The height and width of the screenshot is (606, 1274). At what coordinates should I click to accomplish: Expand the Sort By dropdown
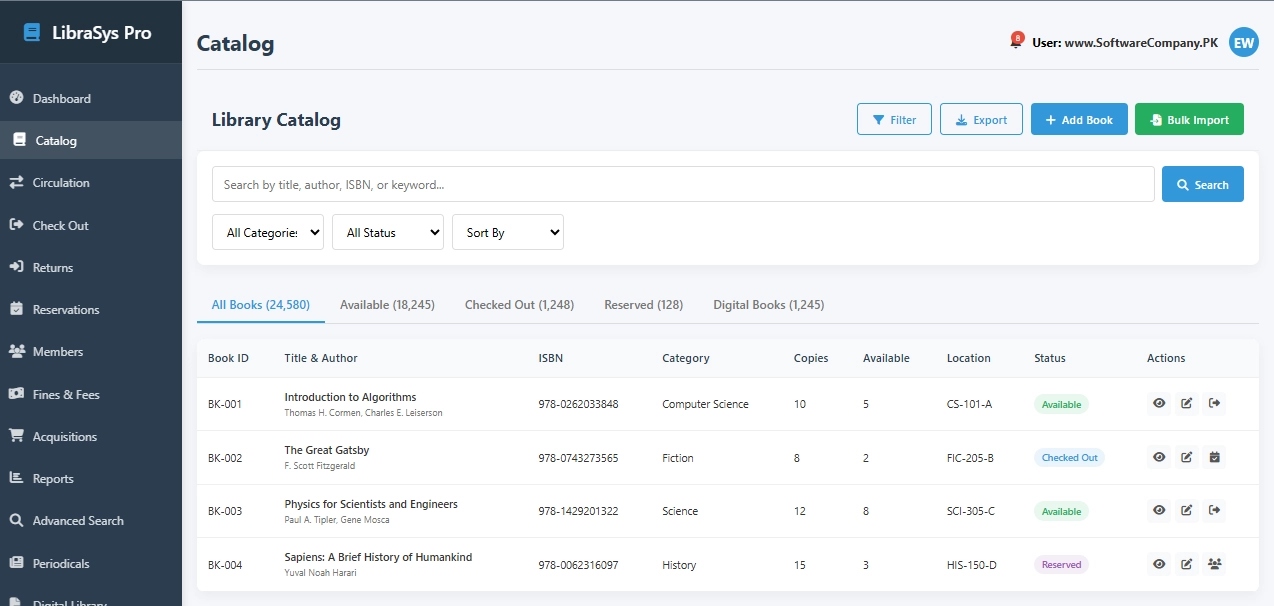click(507, 231)
